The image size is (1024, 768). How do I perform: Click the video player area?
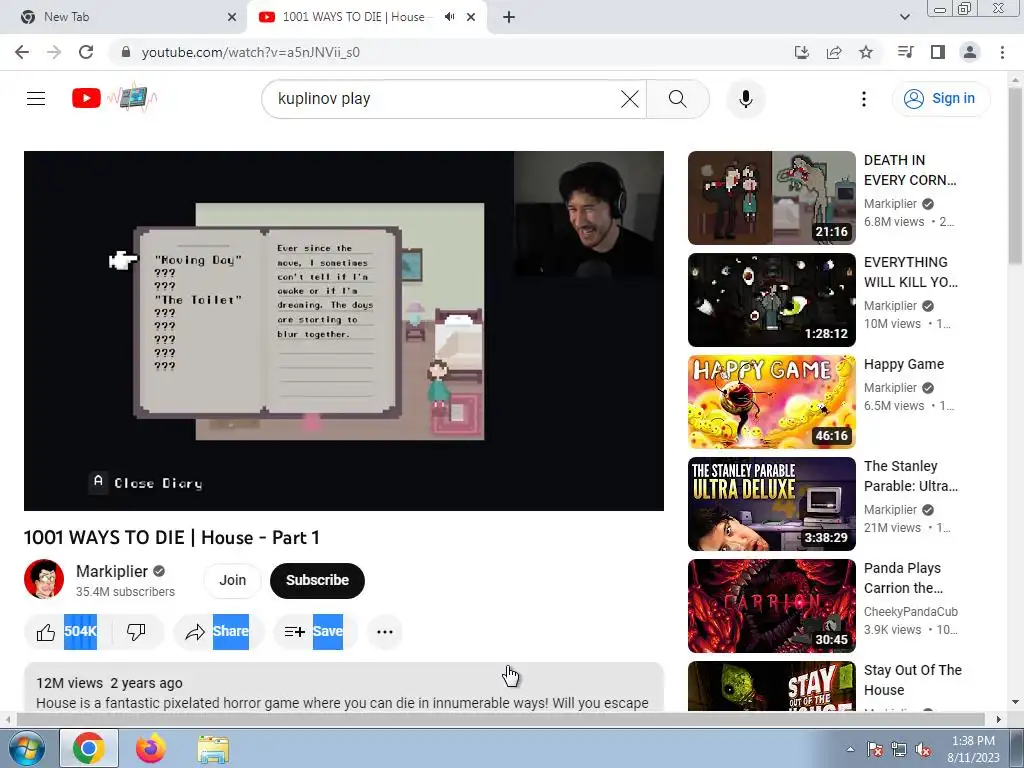[344, 331]
